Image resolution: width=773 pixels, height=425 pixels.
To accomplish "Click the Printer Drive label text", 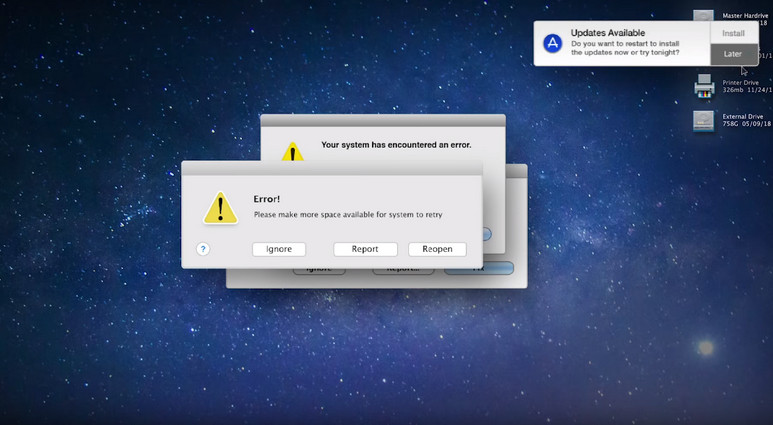I will tap(741, 83).
